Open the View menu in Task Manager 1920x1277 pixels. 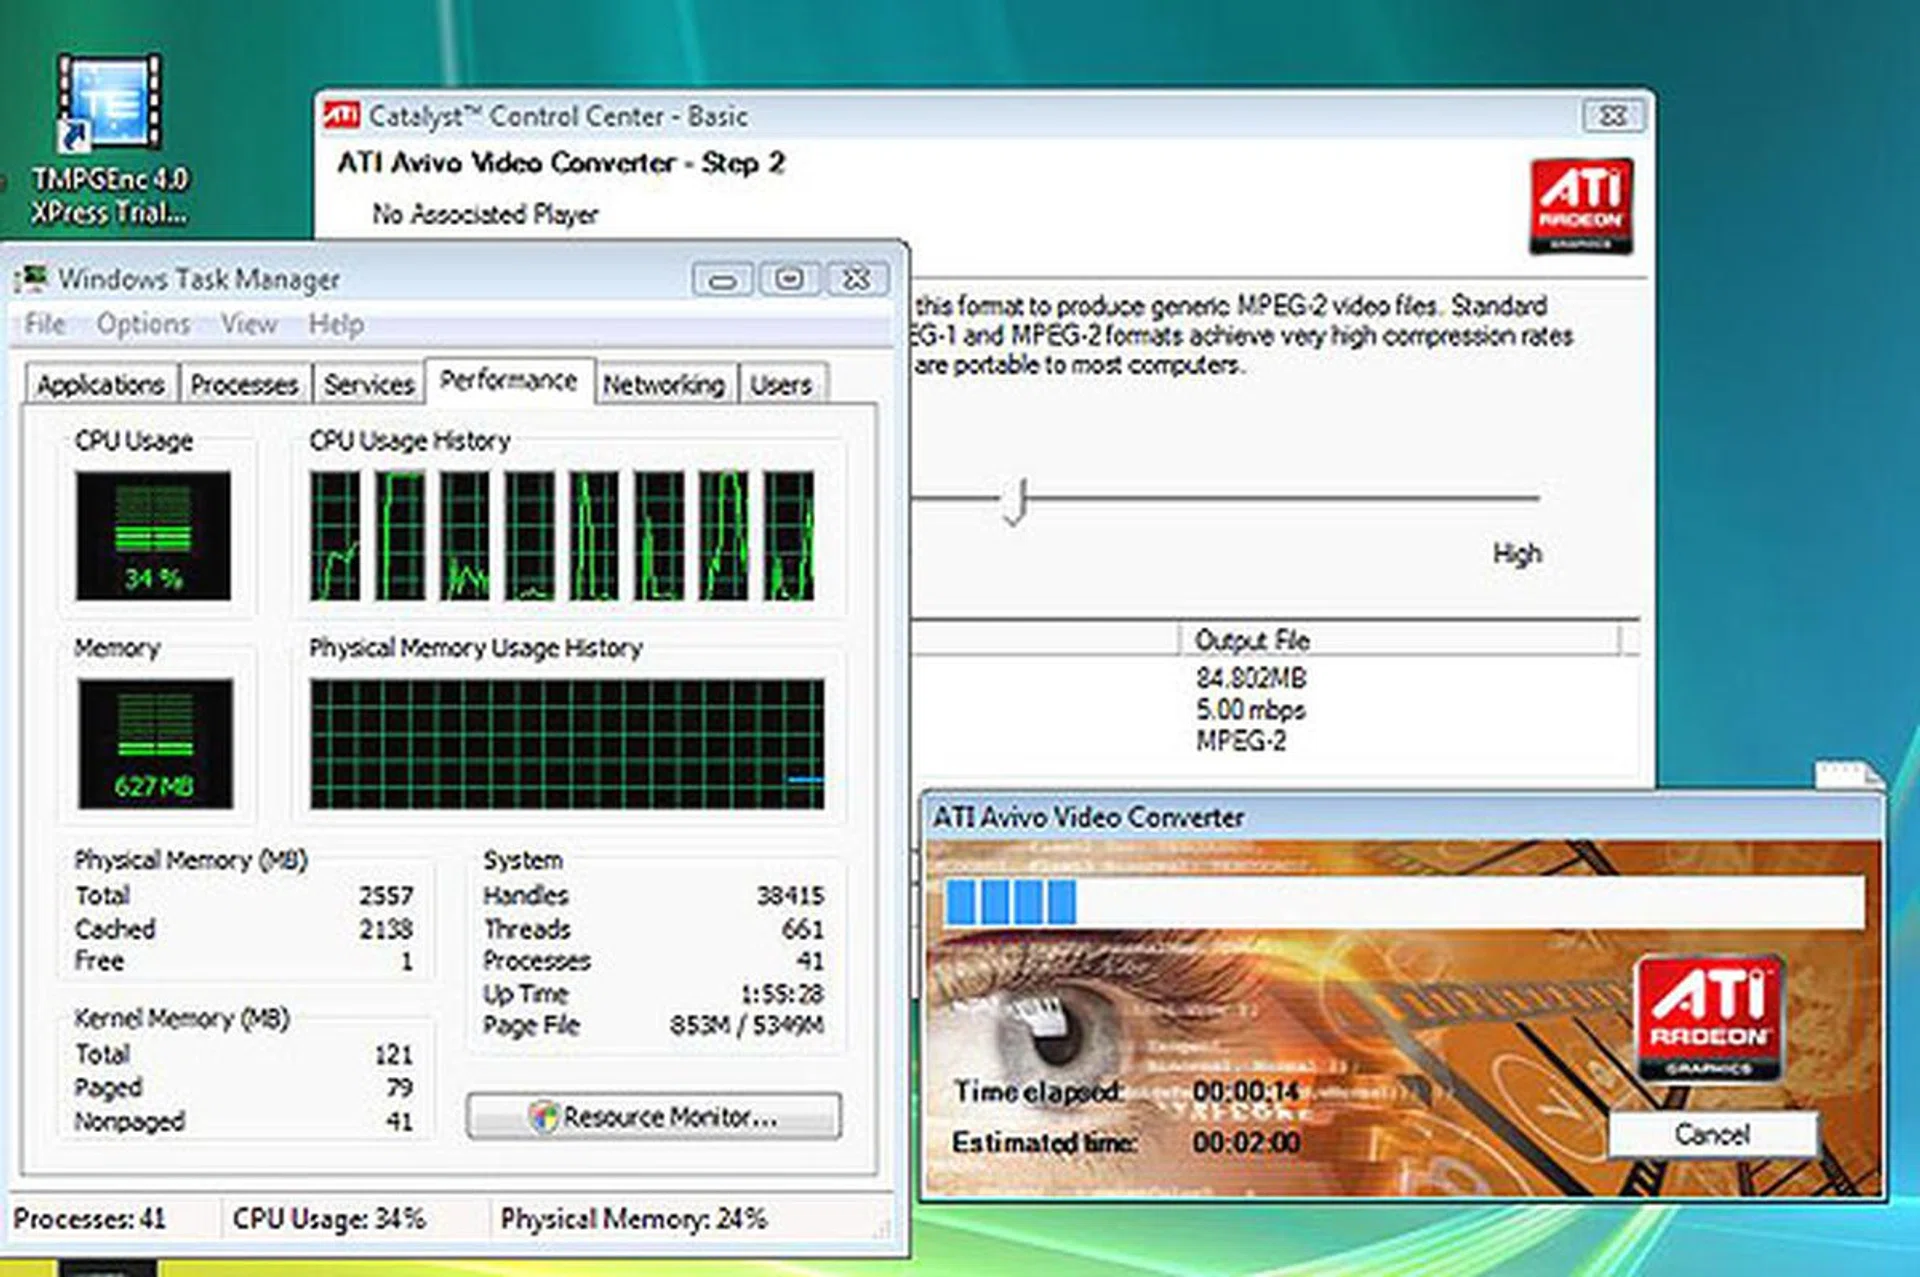(x=248, y=324)
